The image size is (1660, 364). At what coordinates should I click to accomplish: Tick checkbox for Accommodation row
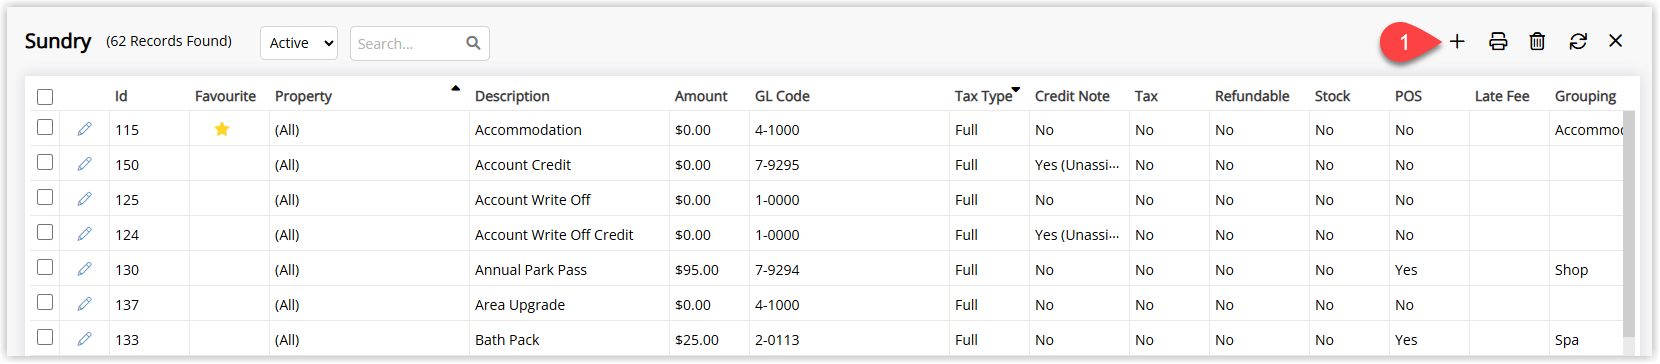[45, 127]
